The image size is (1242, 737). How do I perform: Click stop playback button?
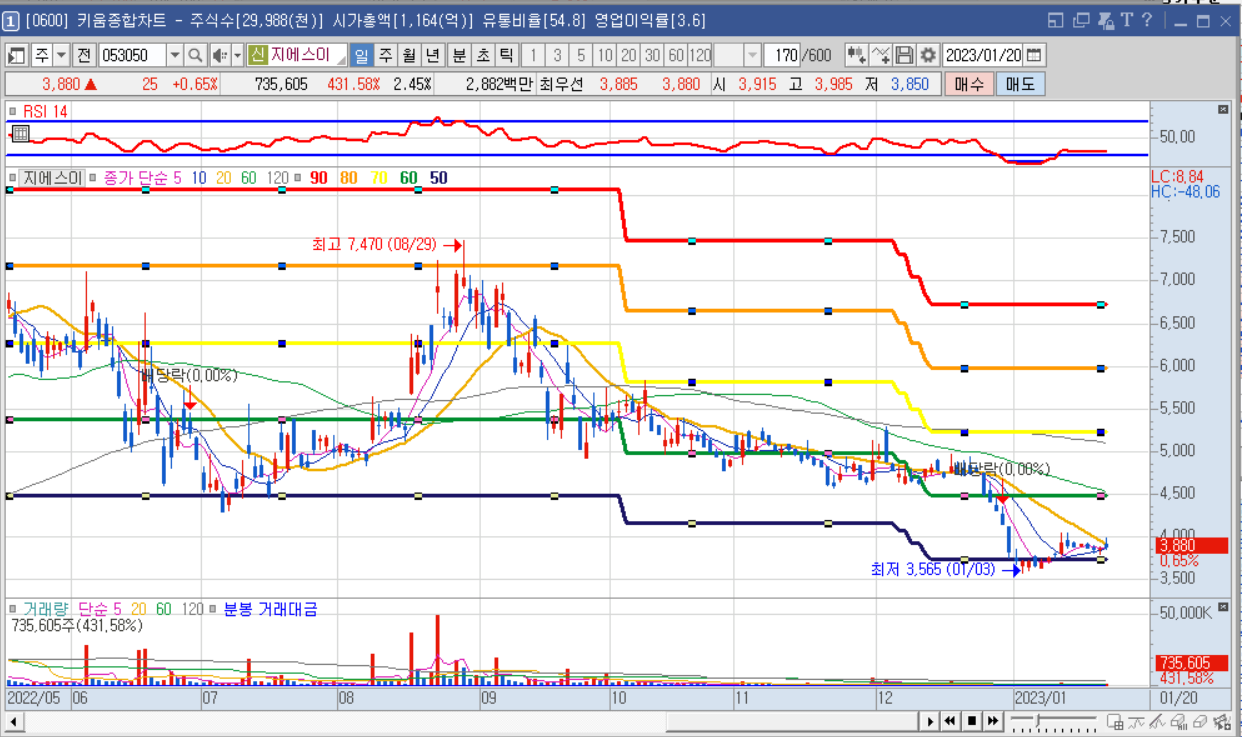coord(971,721)
